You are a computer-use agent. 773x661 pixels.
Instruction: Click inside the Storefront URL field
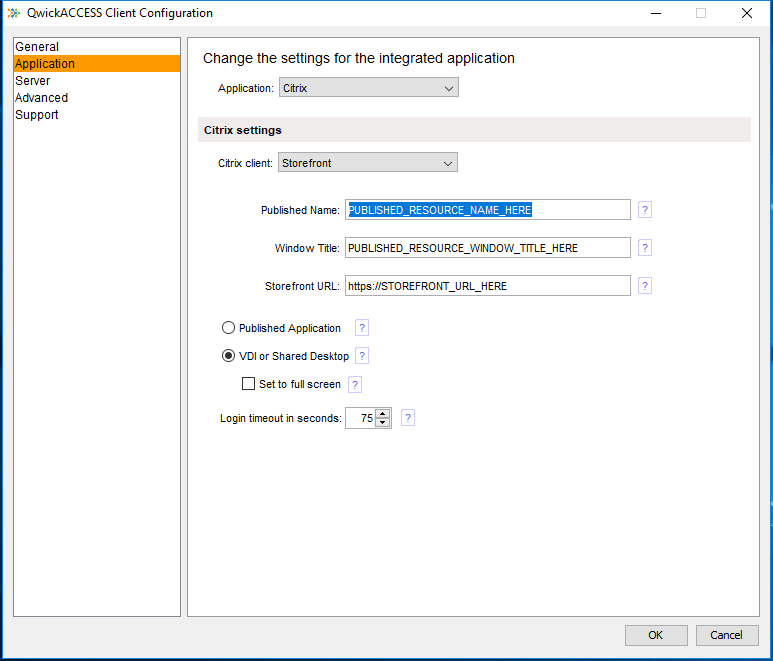click(x=488, y=286)
